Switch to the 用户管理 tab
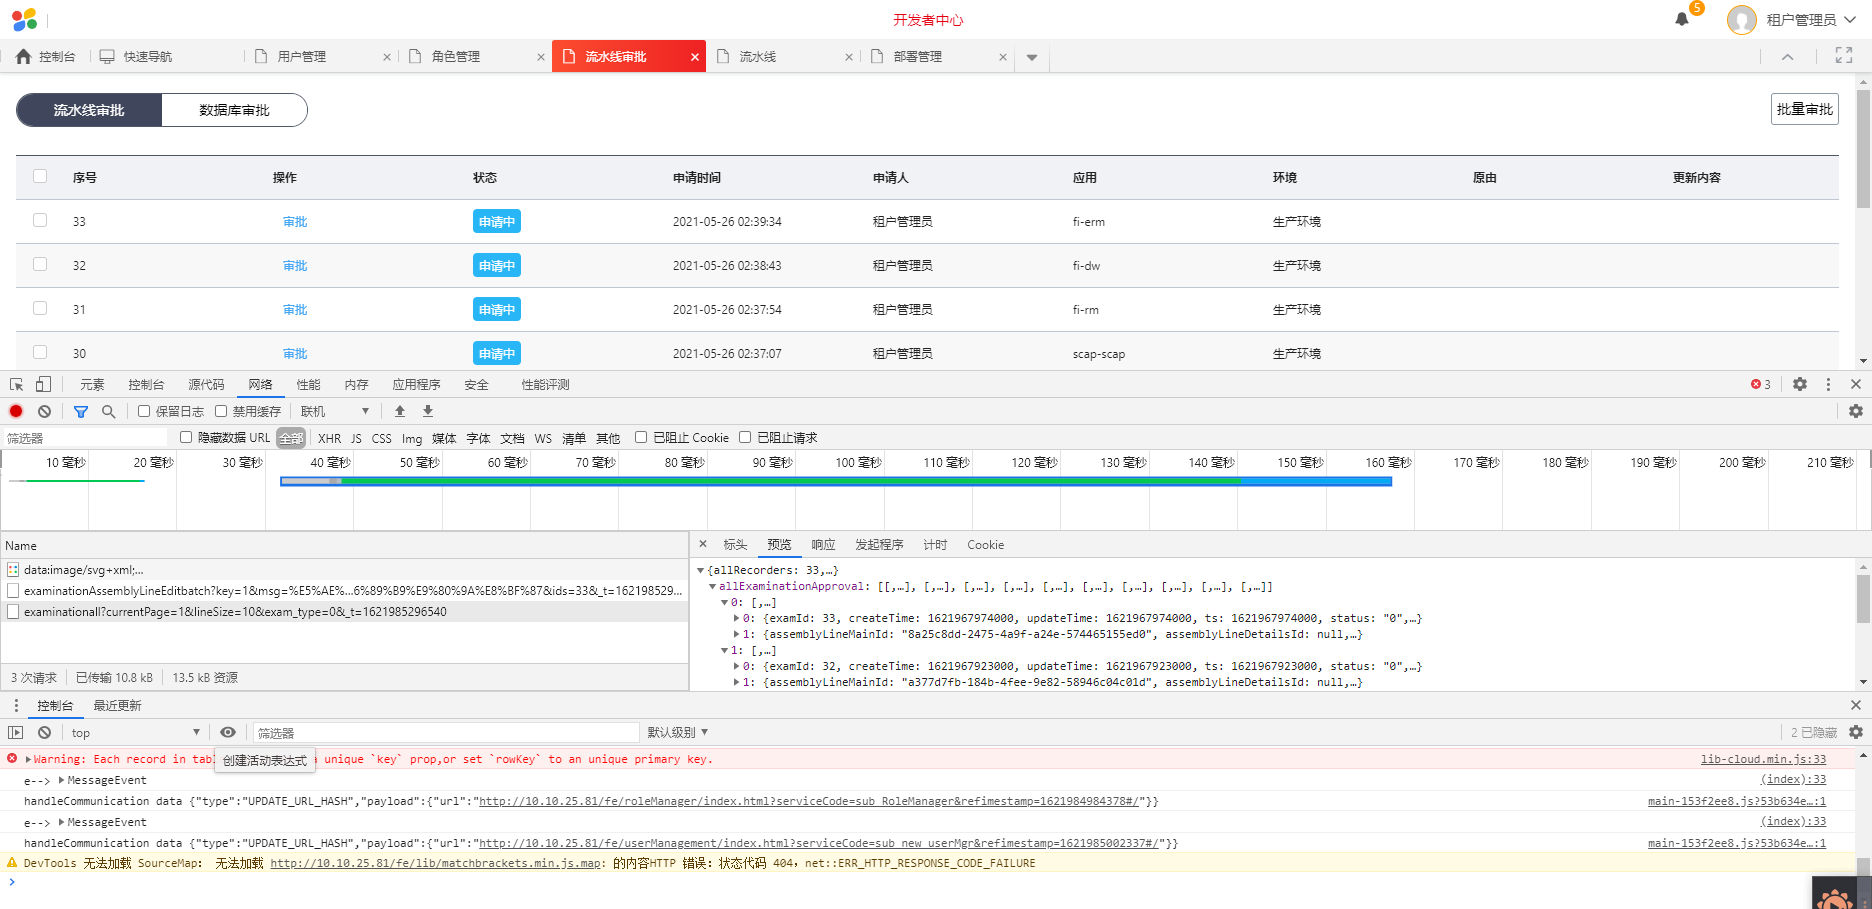The height and width of the screenshot is (909, 1872). 302,57
